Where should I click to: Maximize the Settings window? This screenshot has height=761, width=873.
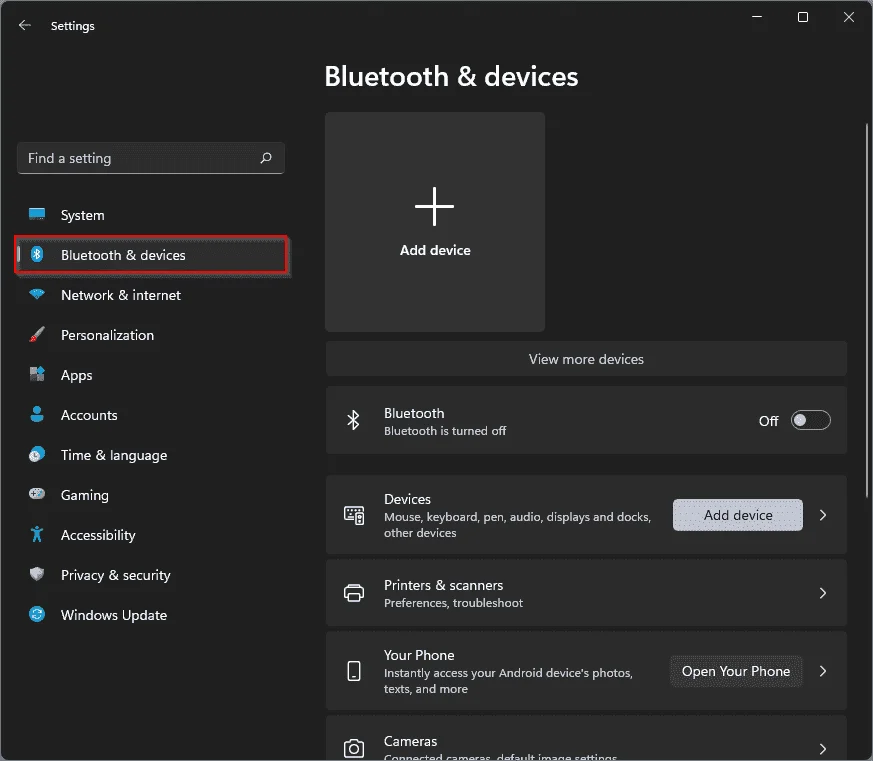pos(803,17)
